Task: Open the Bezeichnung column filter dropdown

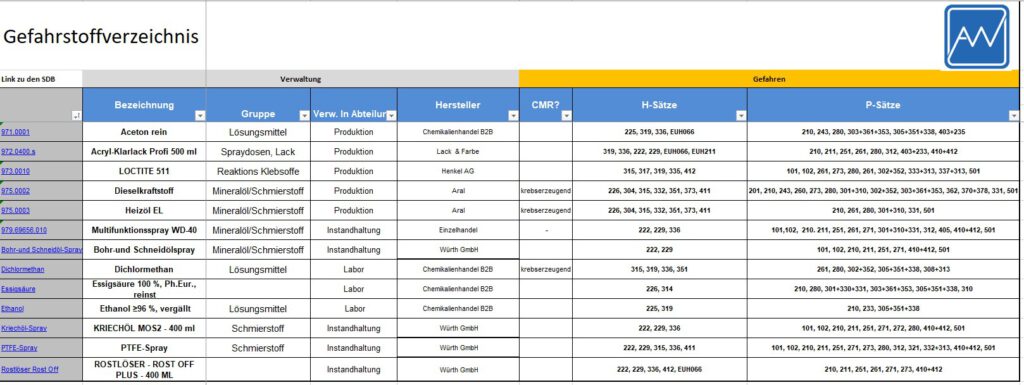Action: [200, 116]
